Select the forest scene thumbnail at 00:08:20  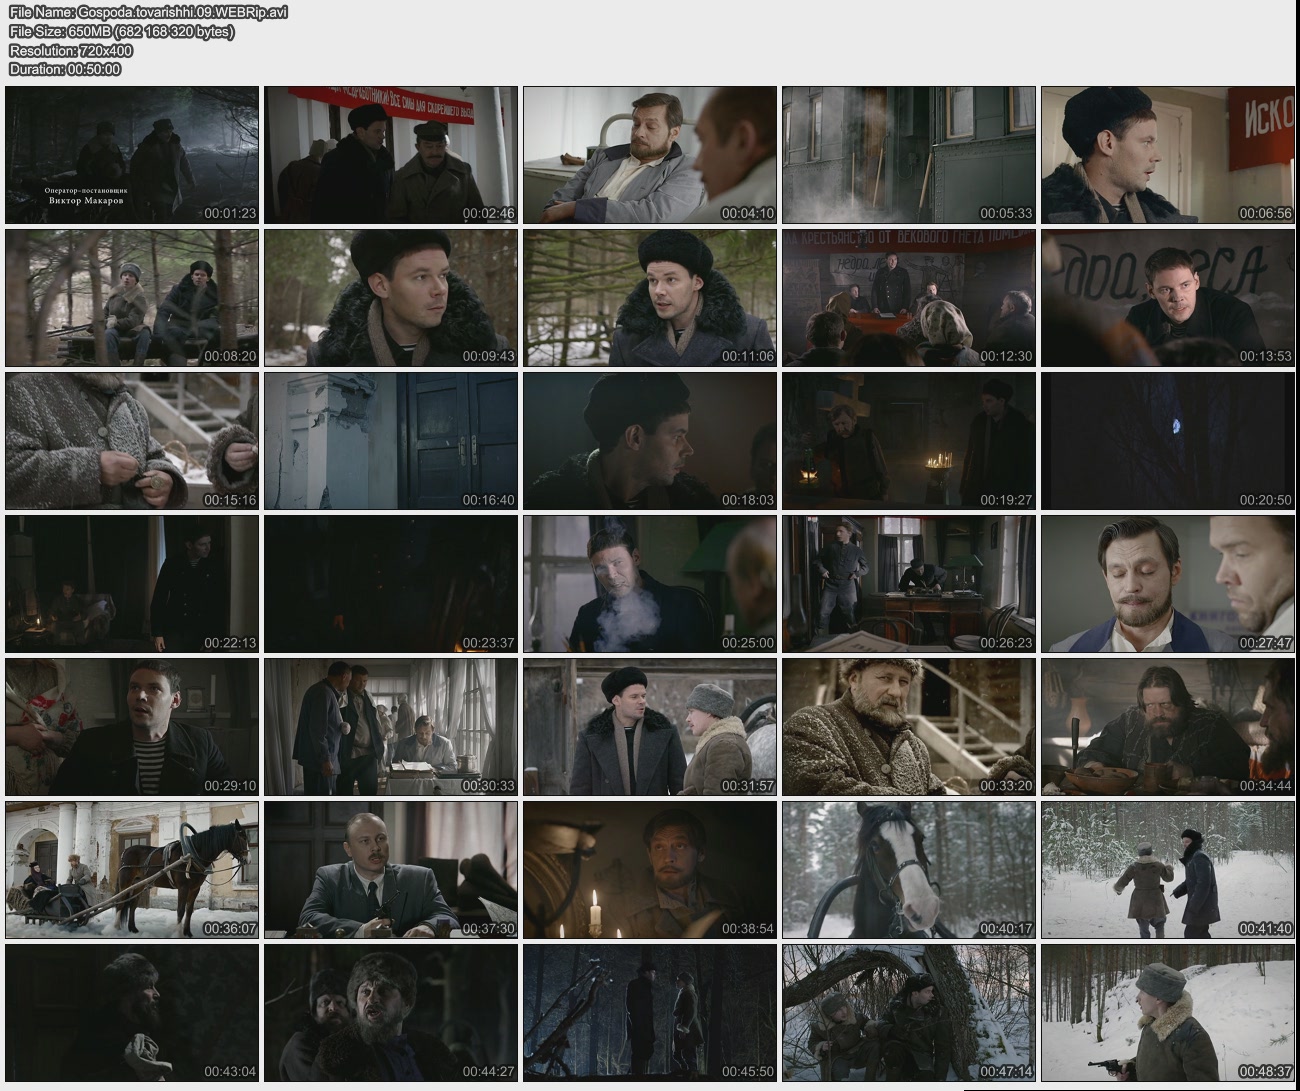132,298
